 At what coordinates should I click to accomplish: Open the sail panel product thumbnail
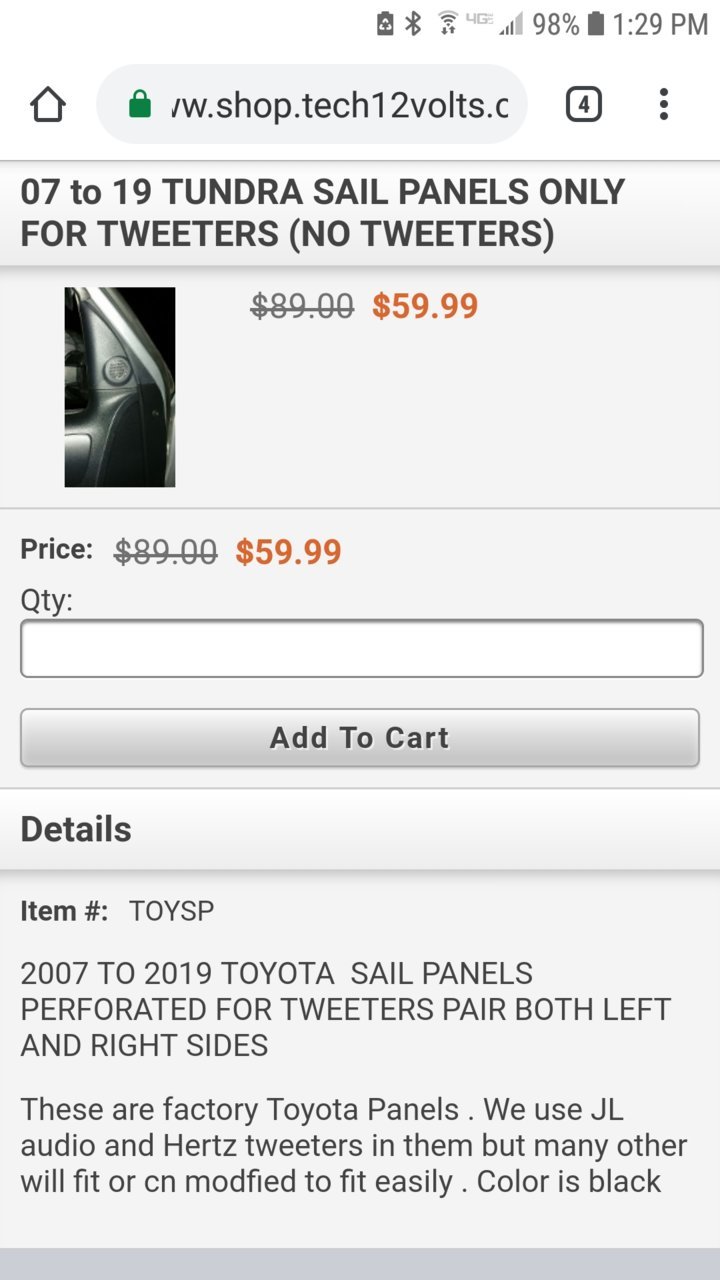click(120, 387)
